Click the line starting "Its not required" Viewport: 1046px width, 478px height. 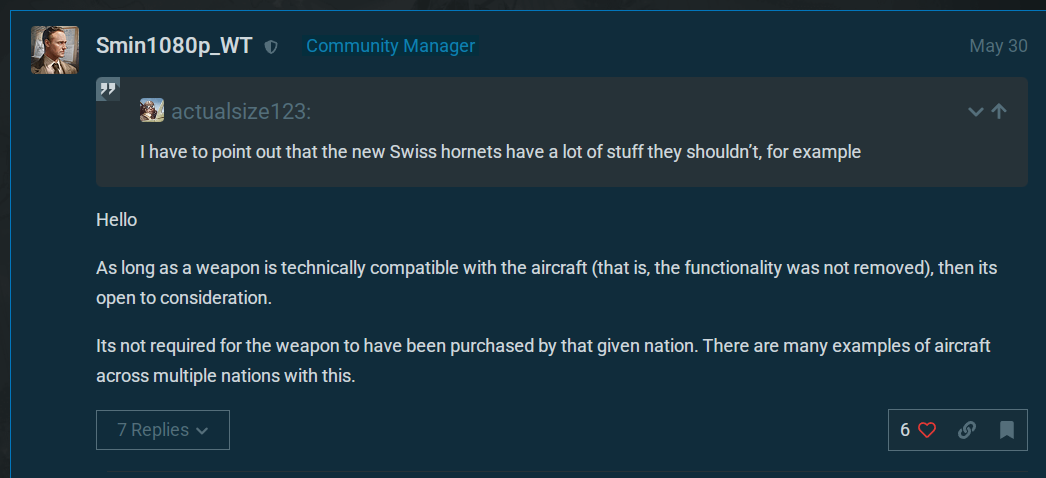(x=543, y=347)
